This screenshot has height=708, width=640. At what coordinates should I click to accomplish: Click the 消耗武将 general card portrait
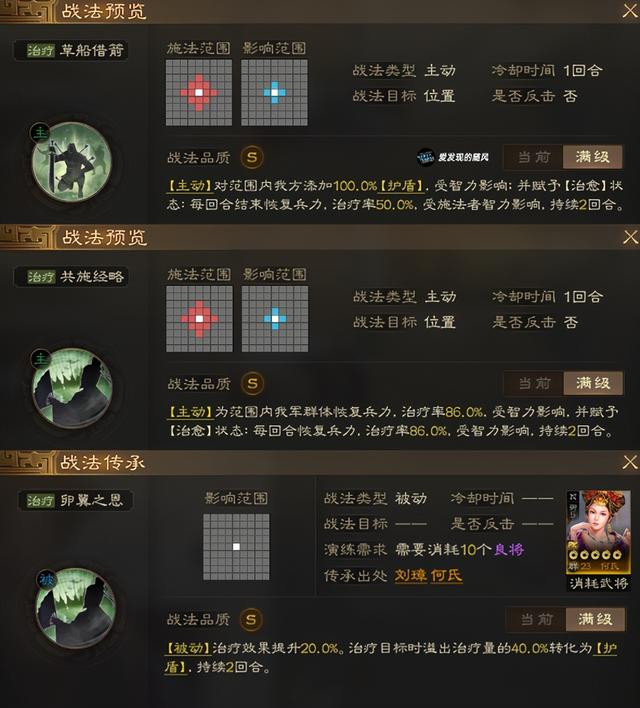click(598, 532)
